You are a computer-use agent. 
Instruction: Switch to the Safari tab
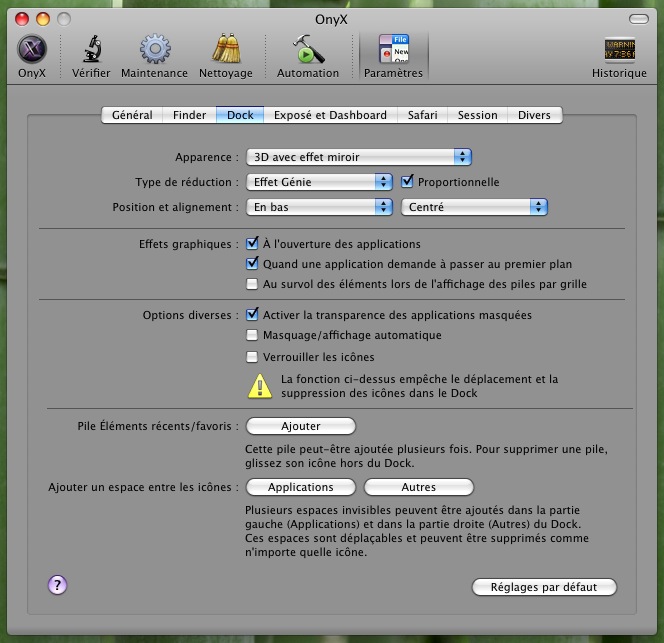point(422,115)
